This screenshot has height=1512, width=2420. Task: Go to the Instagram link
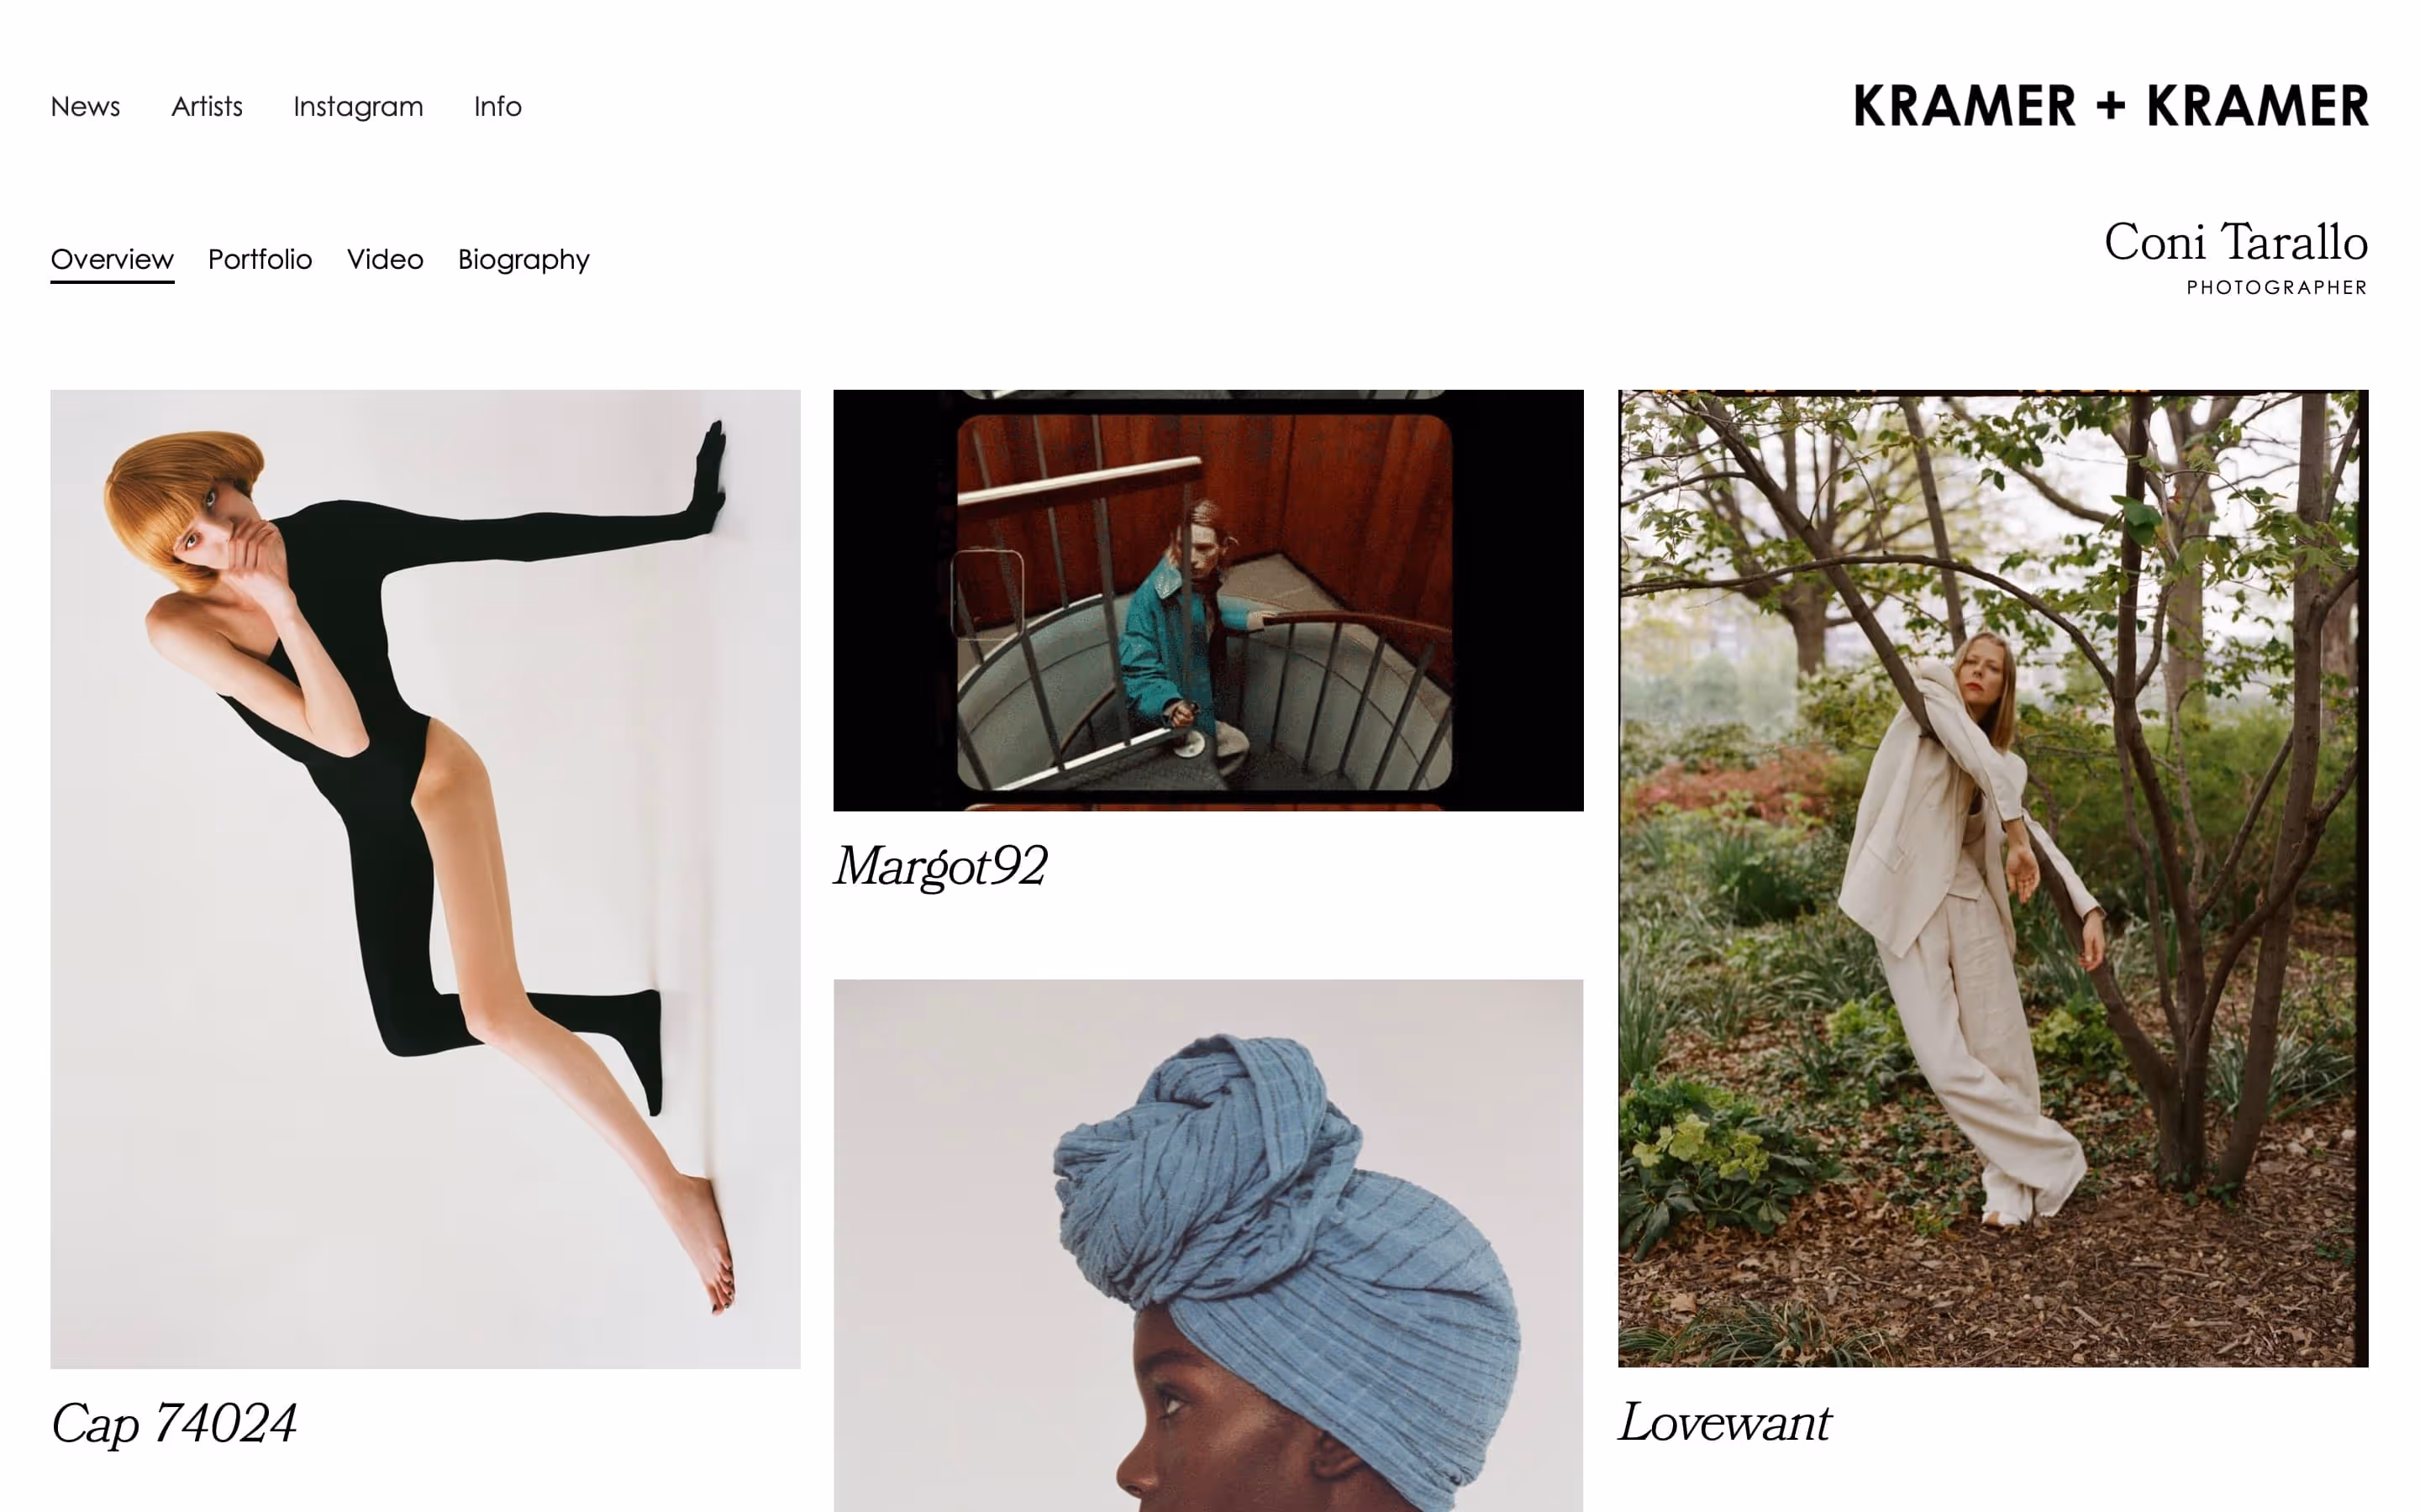(358, 107)
